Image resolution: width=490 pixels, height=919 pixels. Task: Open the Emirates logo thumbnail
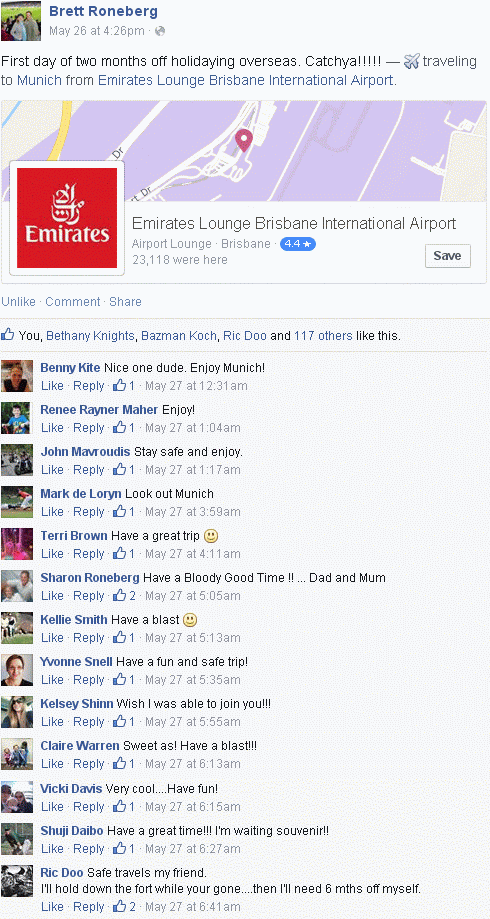[x=67, y=218]
